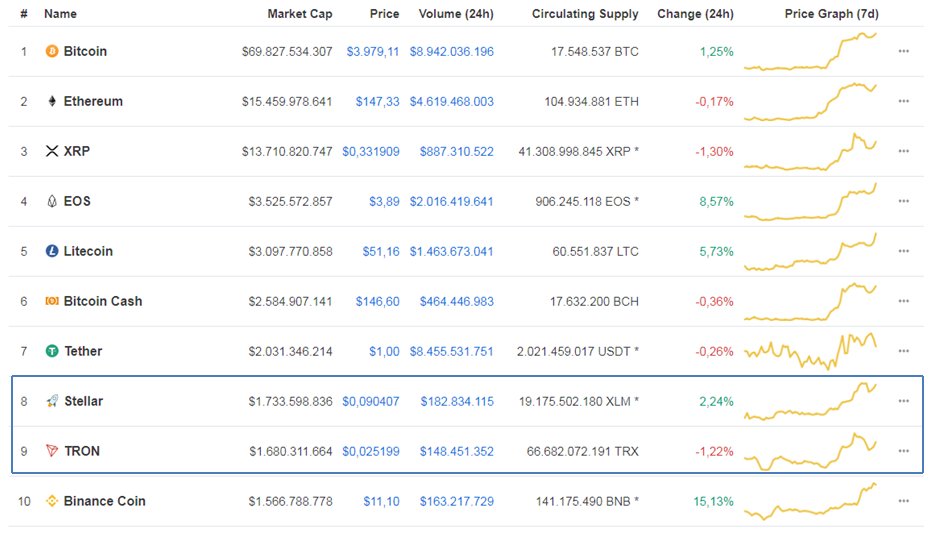This screenshot has height=534, width=936.
Task: Open the three-dot menu for Bitcoin
Action: (x=903, y=51)
